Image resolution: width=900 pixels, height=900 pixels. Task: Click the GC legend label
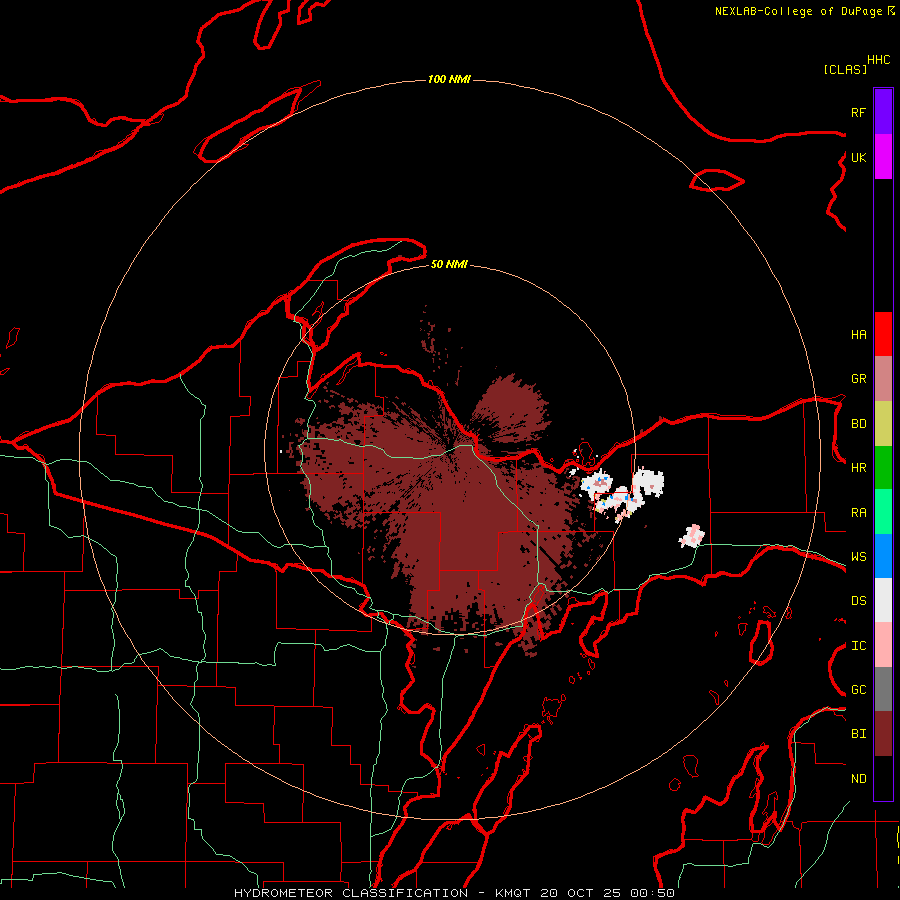click(859, 690)
